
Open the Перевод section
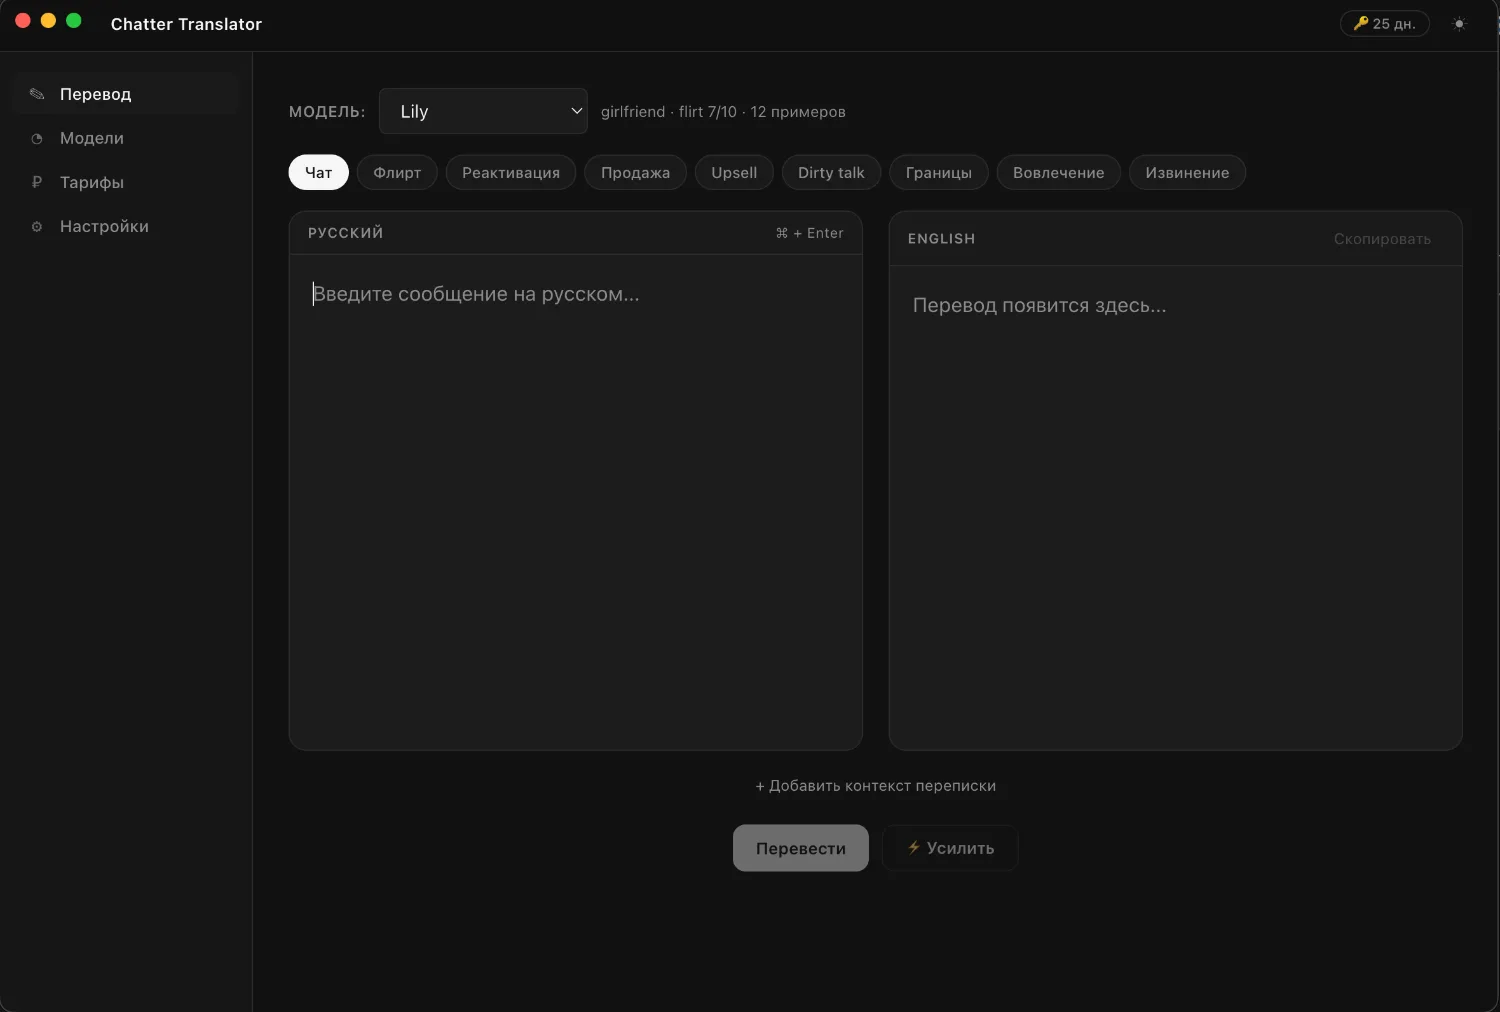tap(127, 94)
